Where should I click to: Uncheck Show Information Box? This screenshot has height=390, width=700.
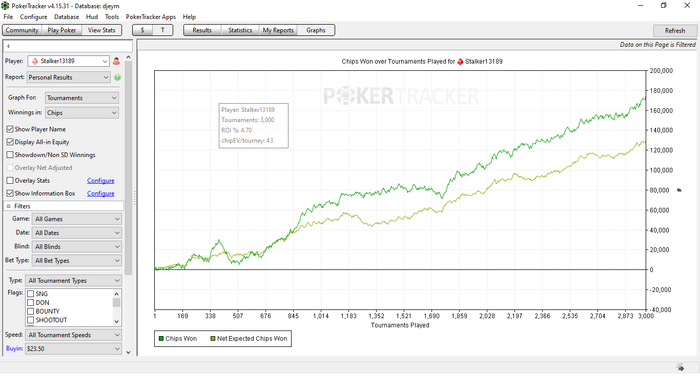10,193
